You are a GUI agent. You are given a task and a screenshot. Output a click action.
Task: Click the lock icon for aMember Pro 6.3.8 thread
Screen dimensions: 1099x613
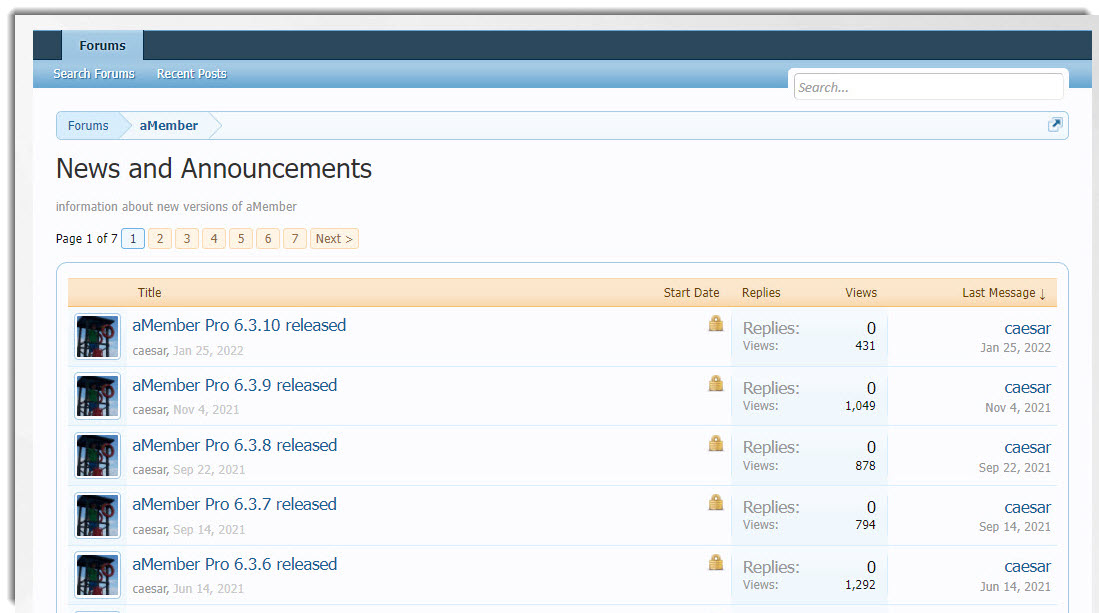(716, 443)
